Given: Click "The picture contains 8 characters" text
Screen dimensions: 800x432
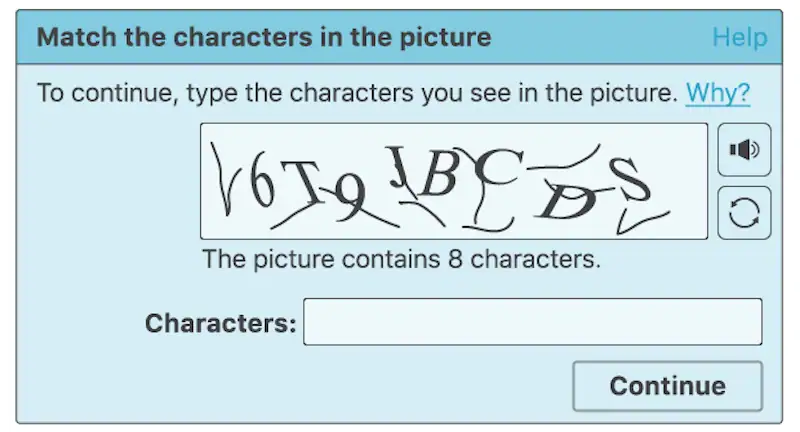Looking at the screenshot, I should pos(401,260).
